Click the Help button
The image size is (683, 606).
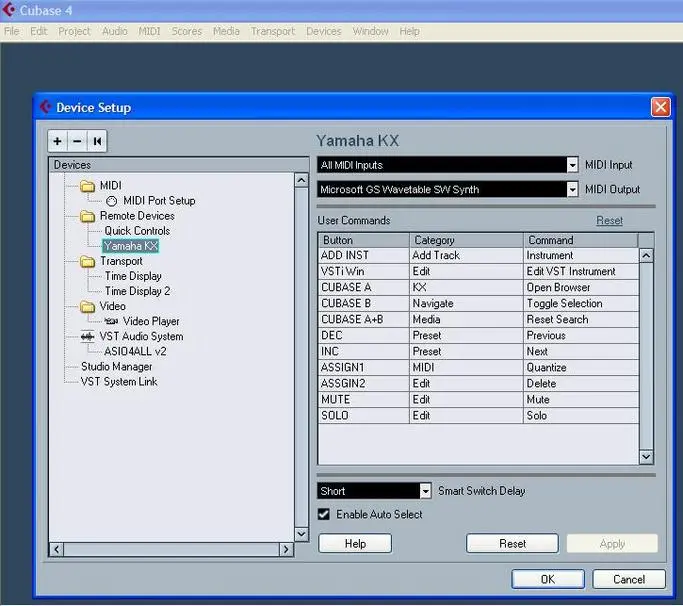click(x=355, y=543)
